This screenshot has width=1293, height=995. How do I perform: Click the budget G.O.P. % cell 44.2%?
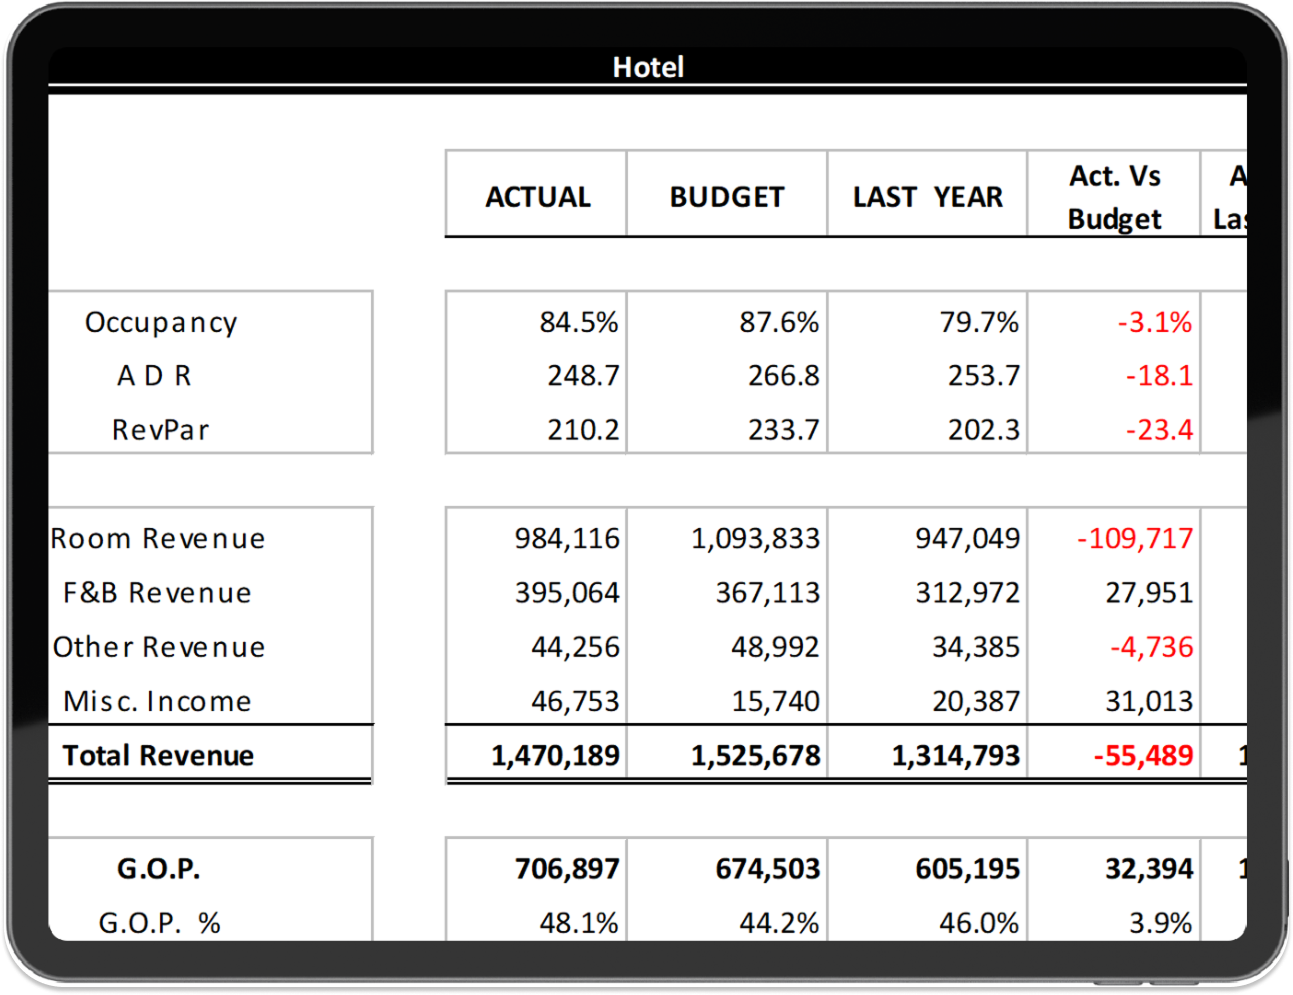tap(778, 922)
